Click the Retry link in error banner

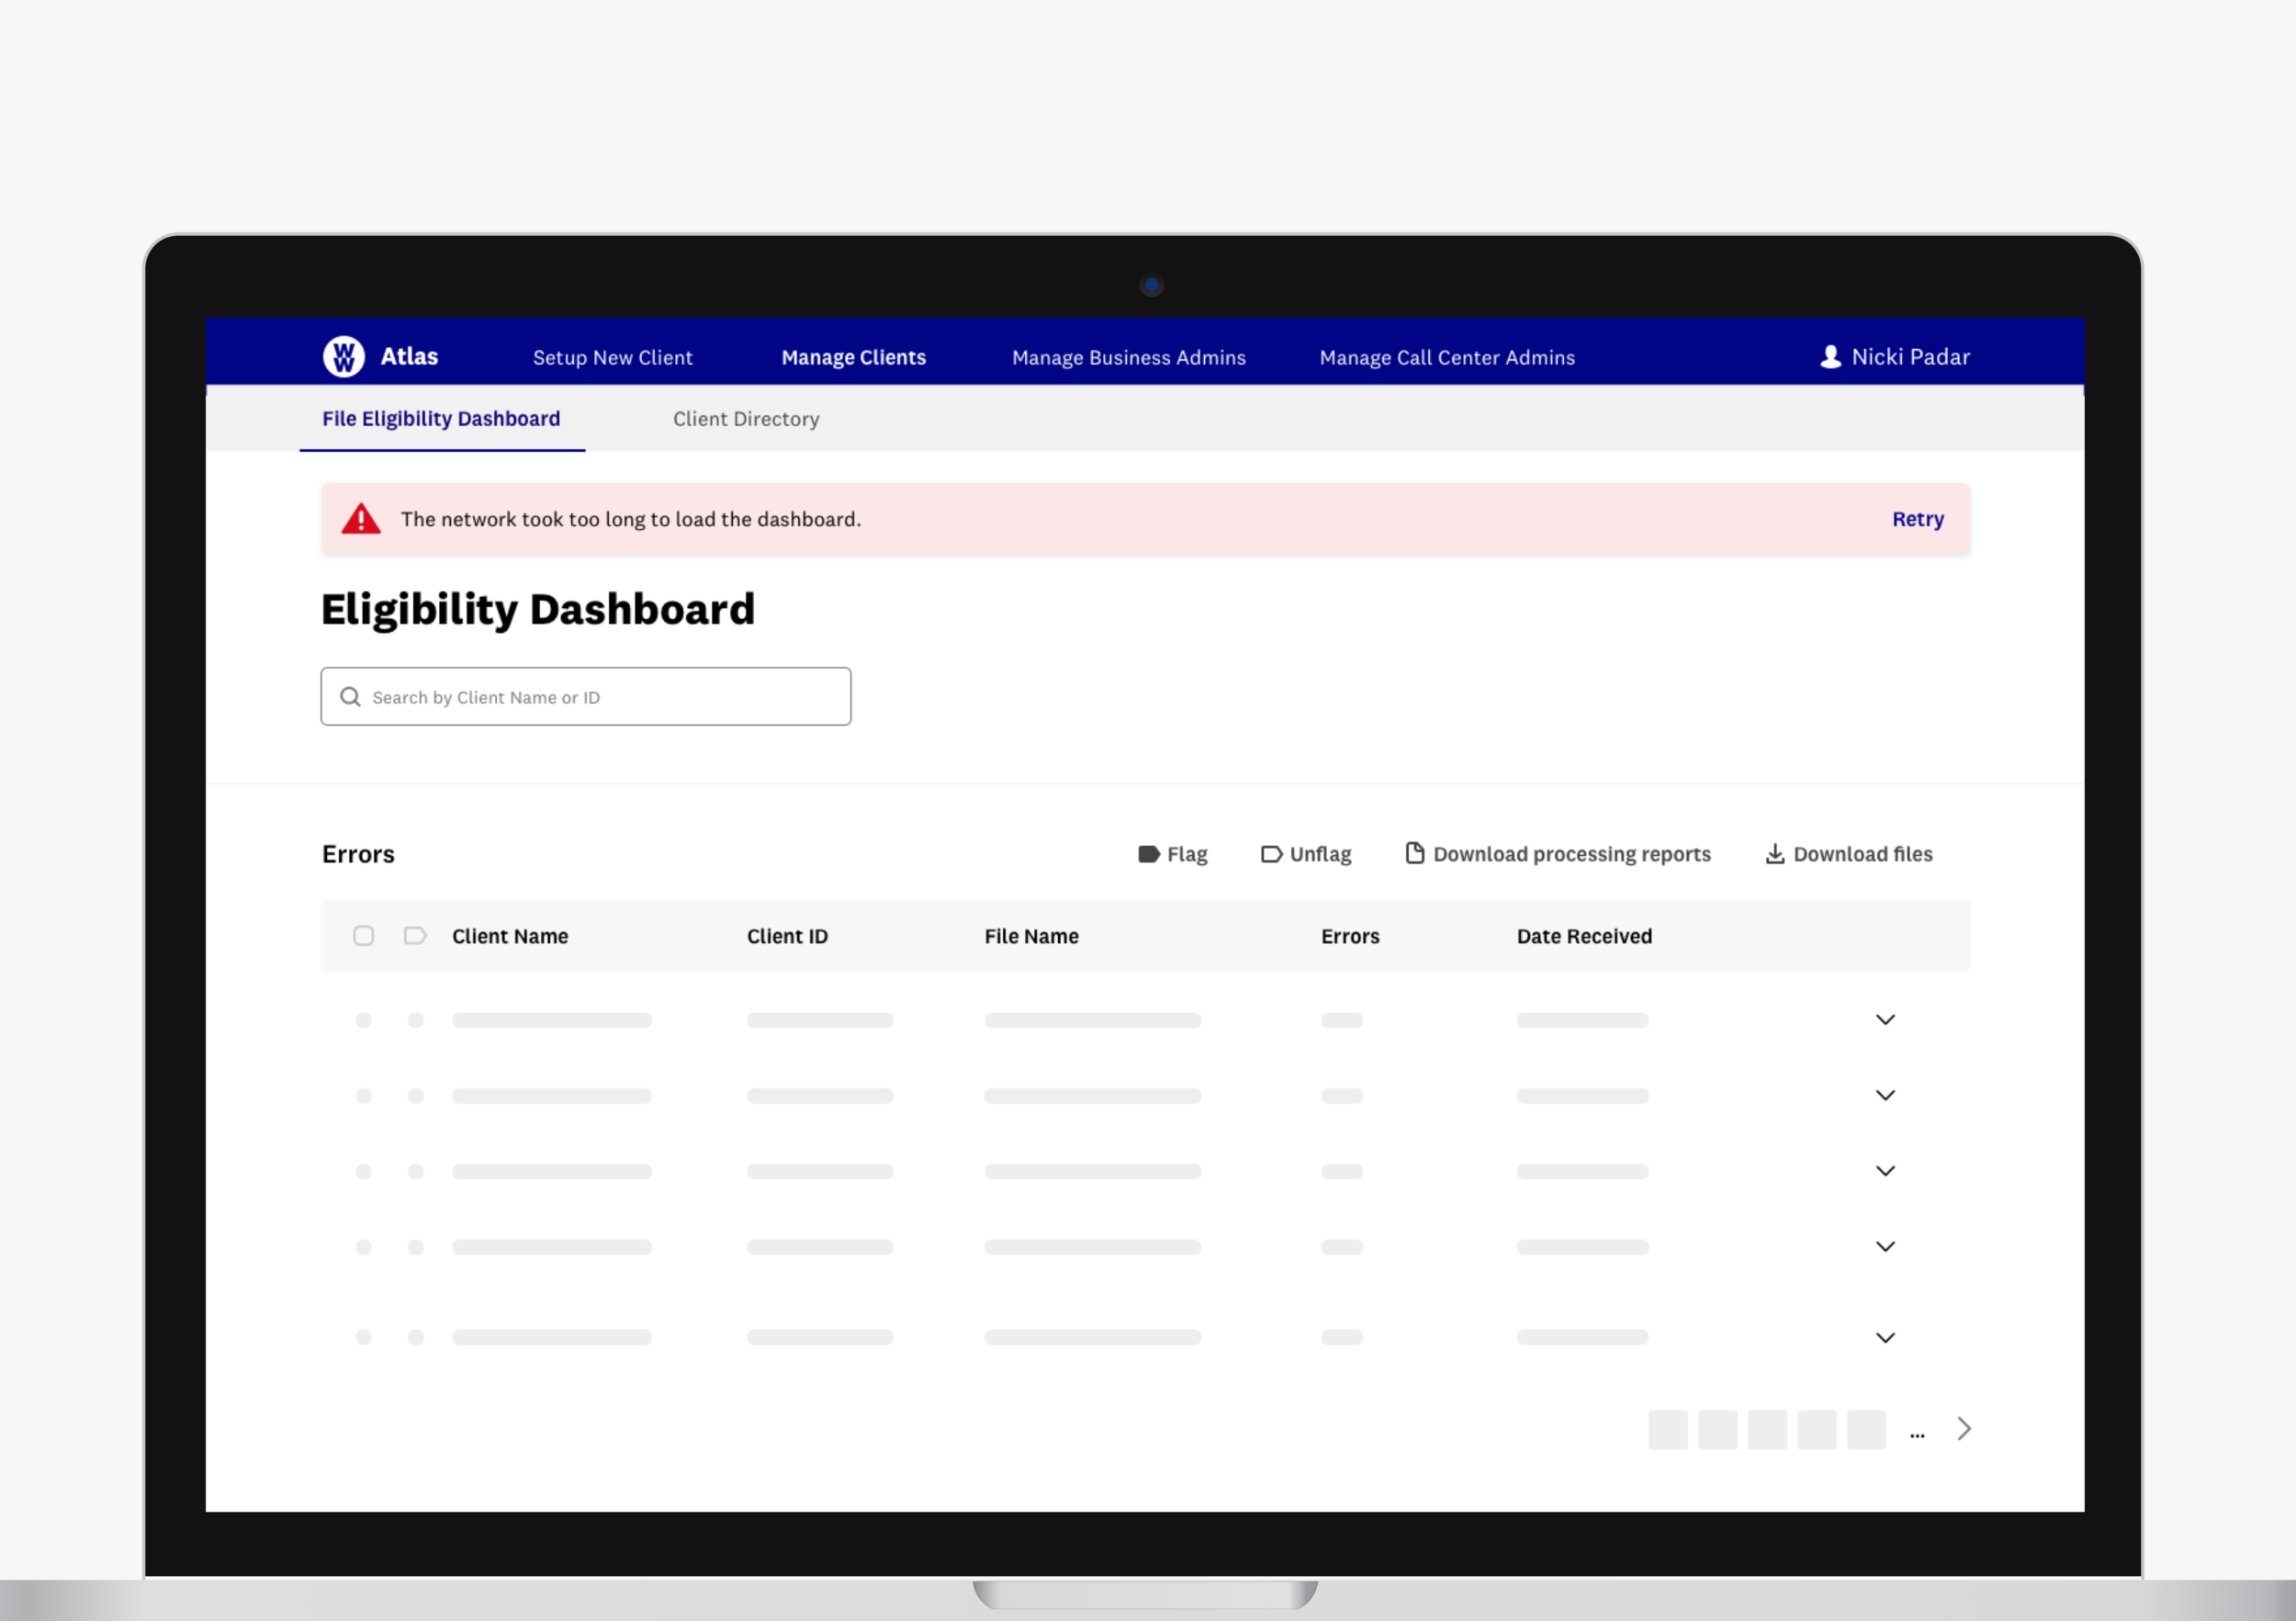tap(1917, 519)
